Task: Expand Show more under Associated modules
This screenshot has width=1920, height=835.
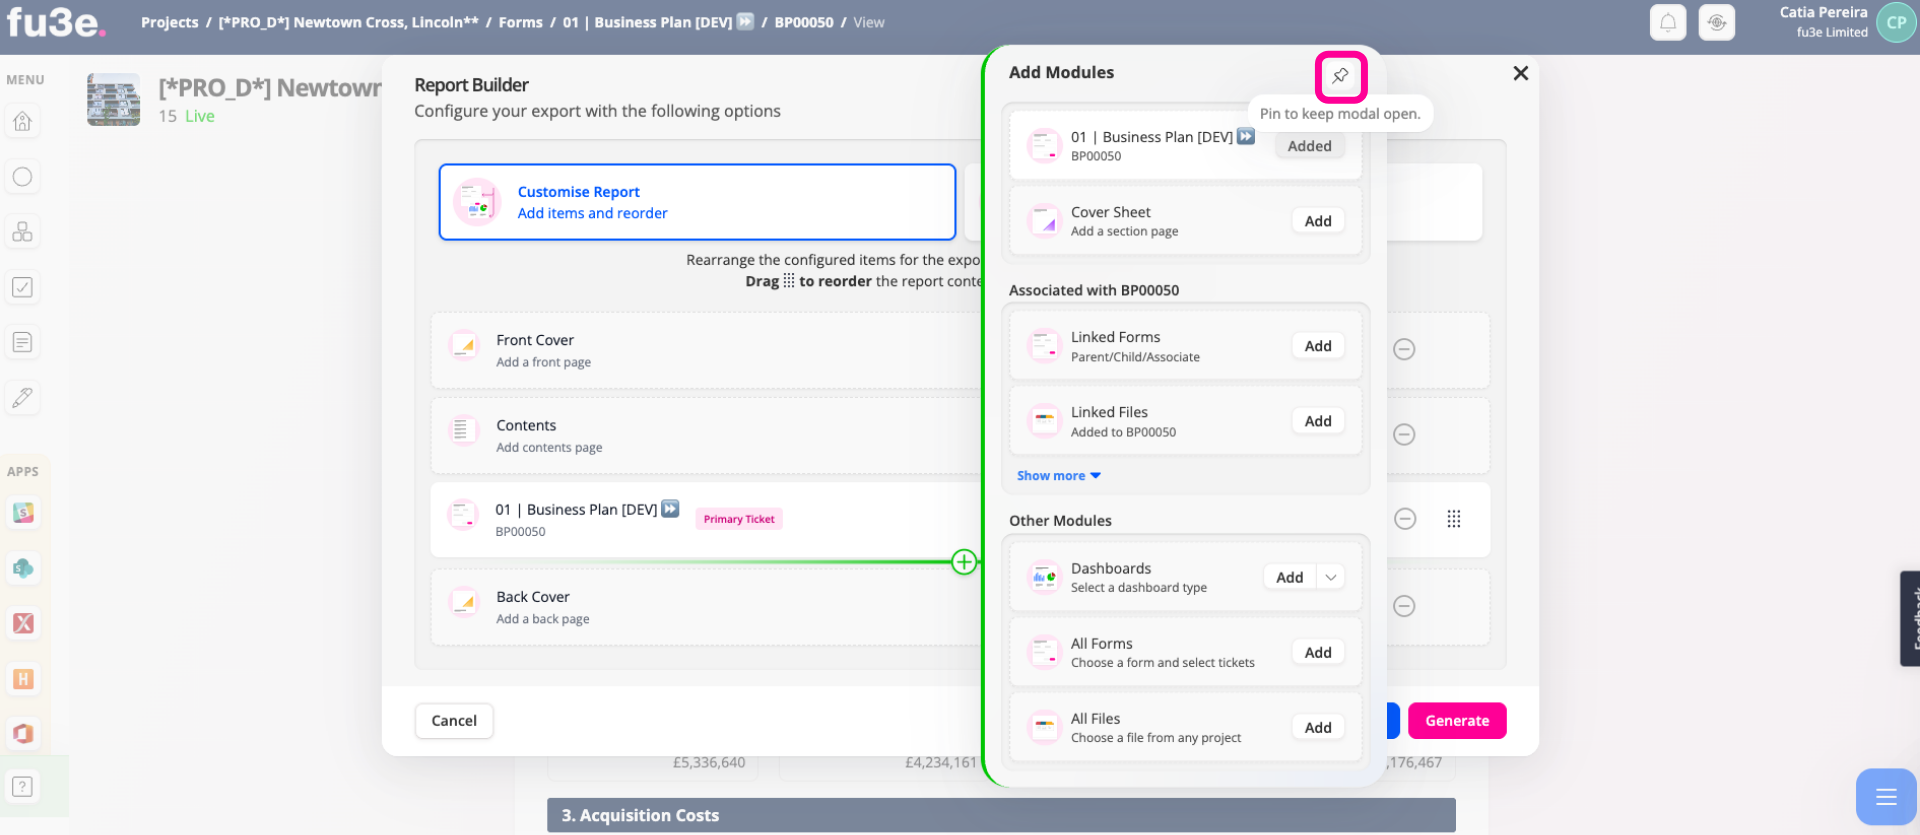Action: click(1059, 476)
